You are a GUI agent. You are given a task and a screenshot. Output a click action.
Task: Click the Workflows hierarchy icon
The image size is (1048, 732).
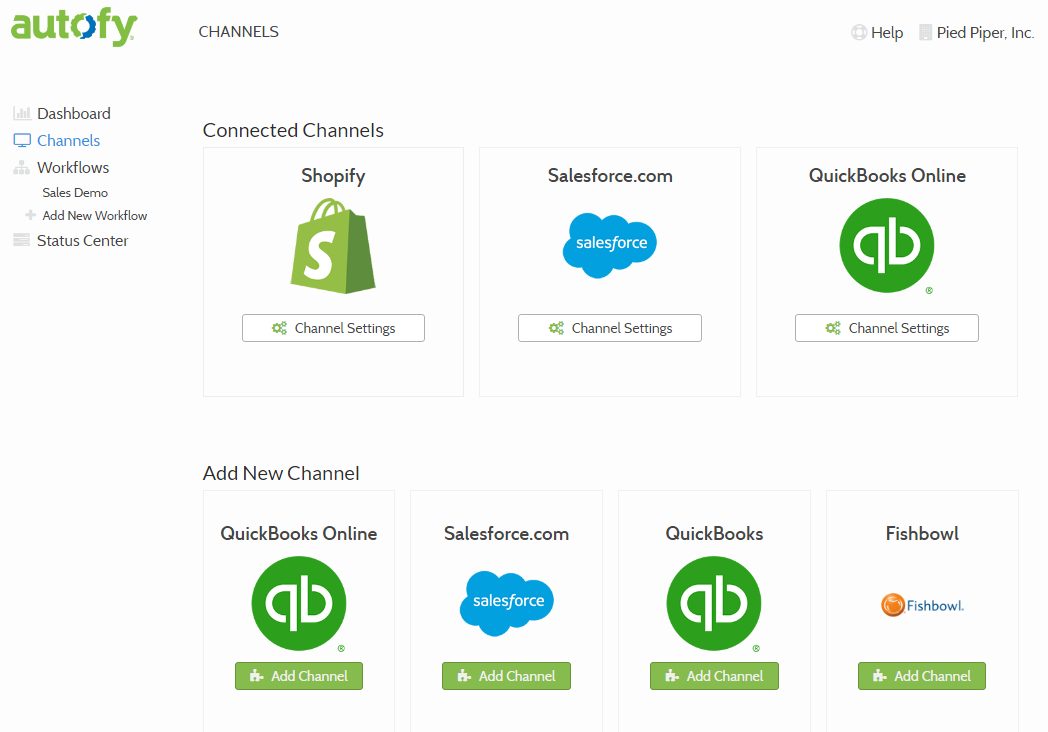click(21, 168)
